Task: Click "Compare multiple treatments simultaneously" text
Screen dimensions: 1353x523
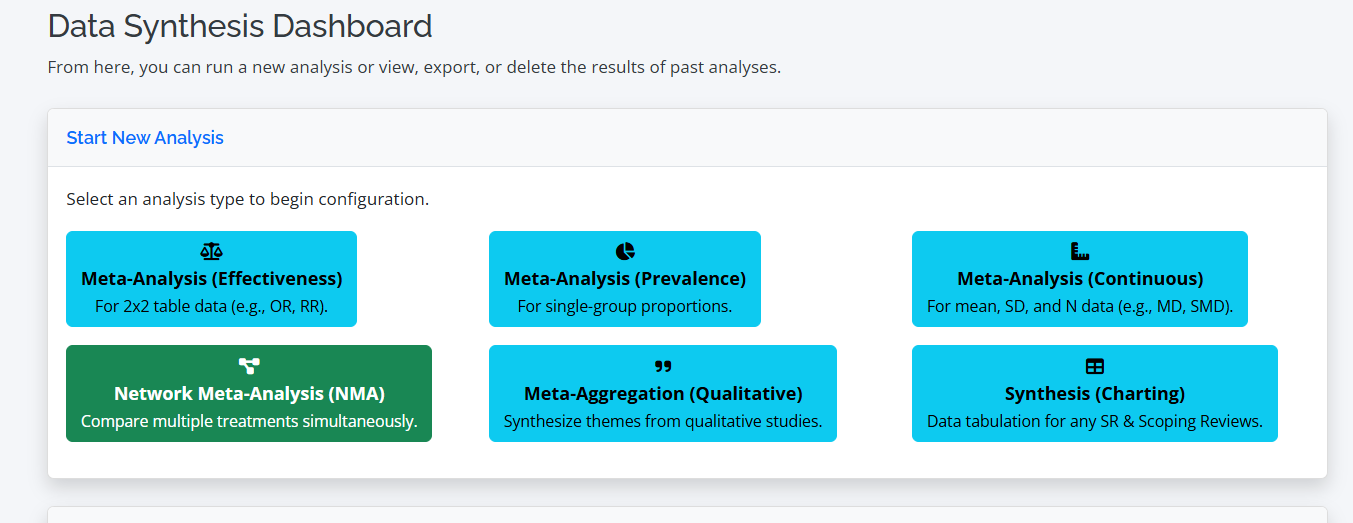Action: click(249, 421)
